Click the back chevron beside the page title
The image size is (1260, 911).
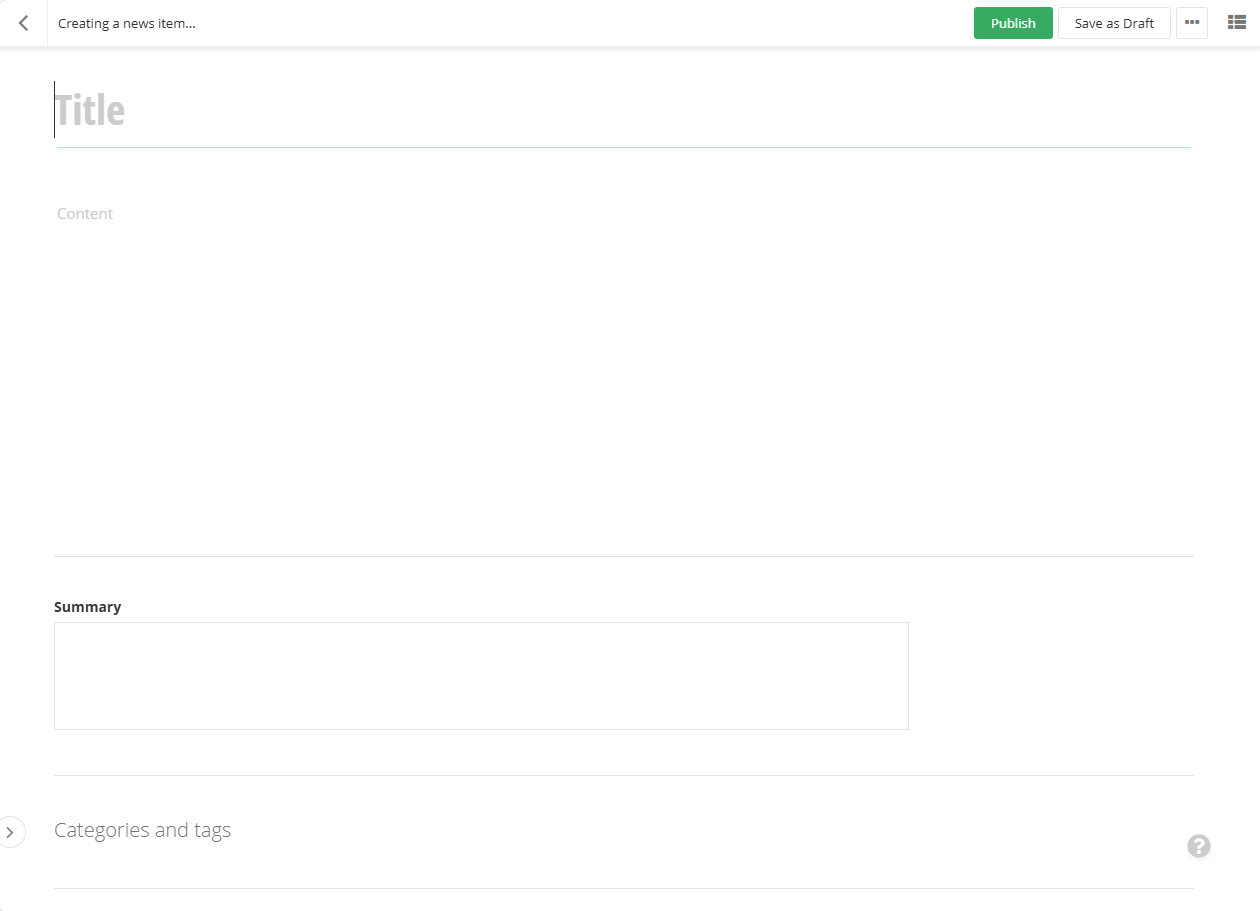click(x=22, y=22)
